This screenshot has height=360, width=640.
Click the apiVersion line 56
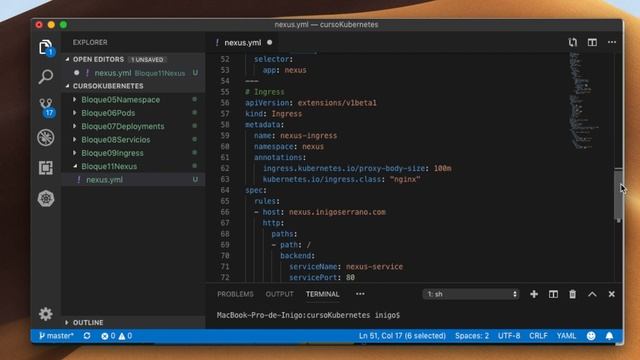(x=311, y=103)
